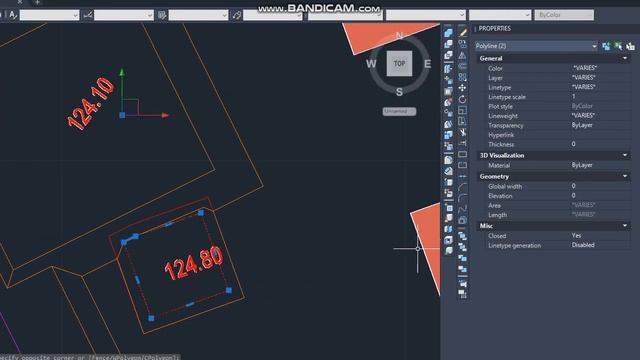Collapse the General section

pos(625,58)
